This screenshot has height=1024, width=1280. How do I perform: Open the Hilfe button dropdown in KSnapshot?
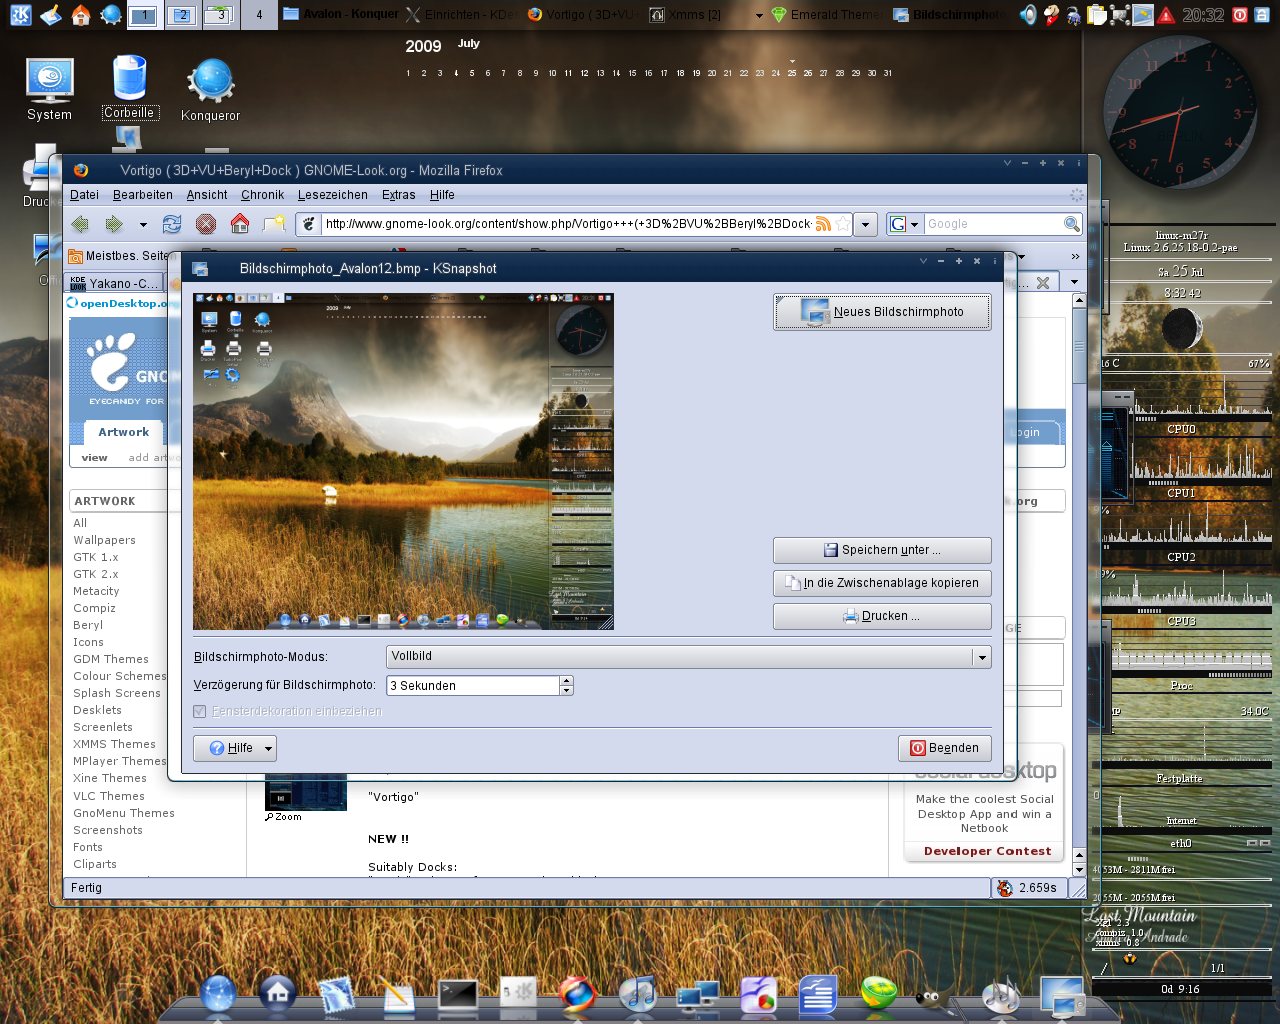pos(267,748)
